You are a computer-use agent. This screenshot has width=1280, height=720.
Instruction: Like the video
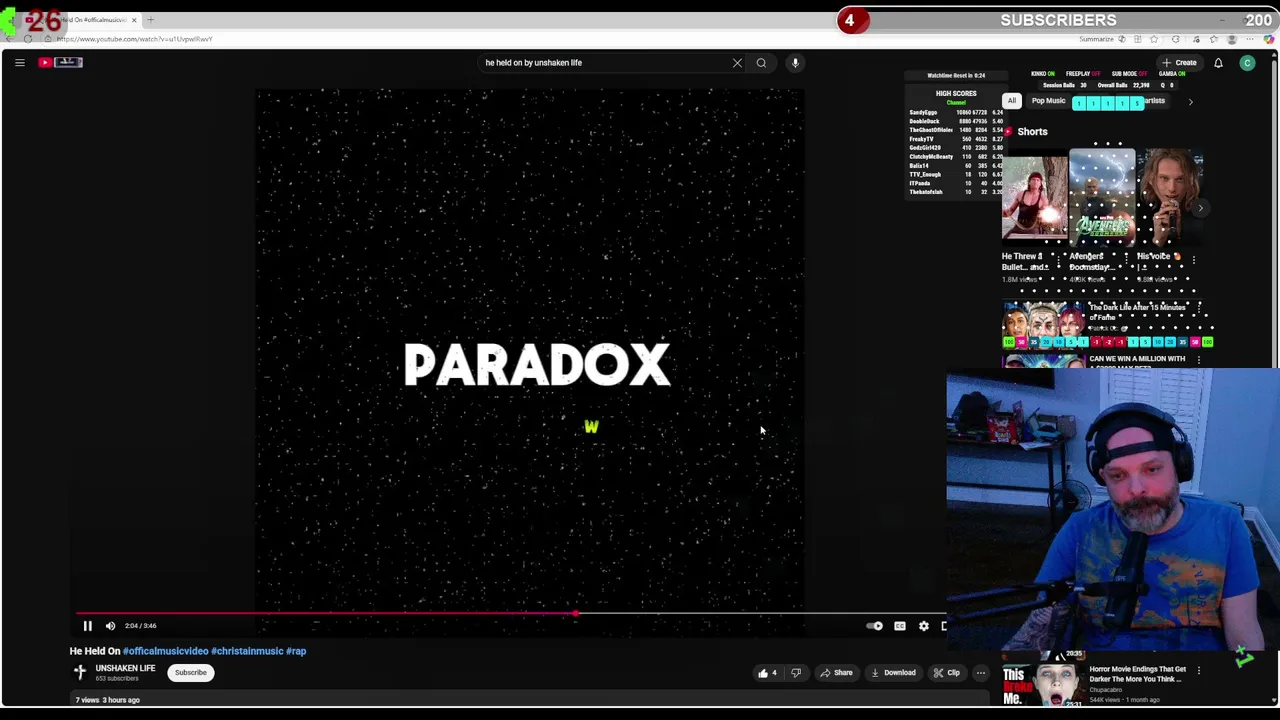(767, 673)
